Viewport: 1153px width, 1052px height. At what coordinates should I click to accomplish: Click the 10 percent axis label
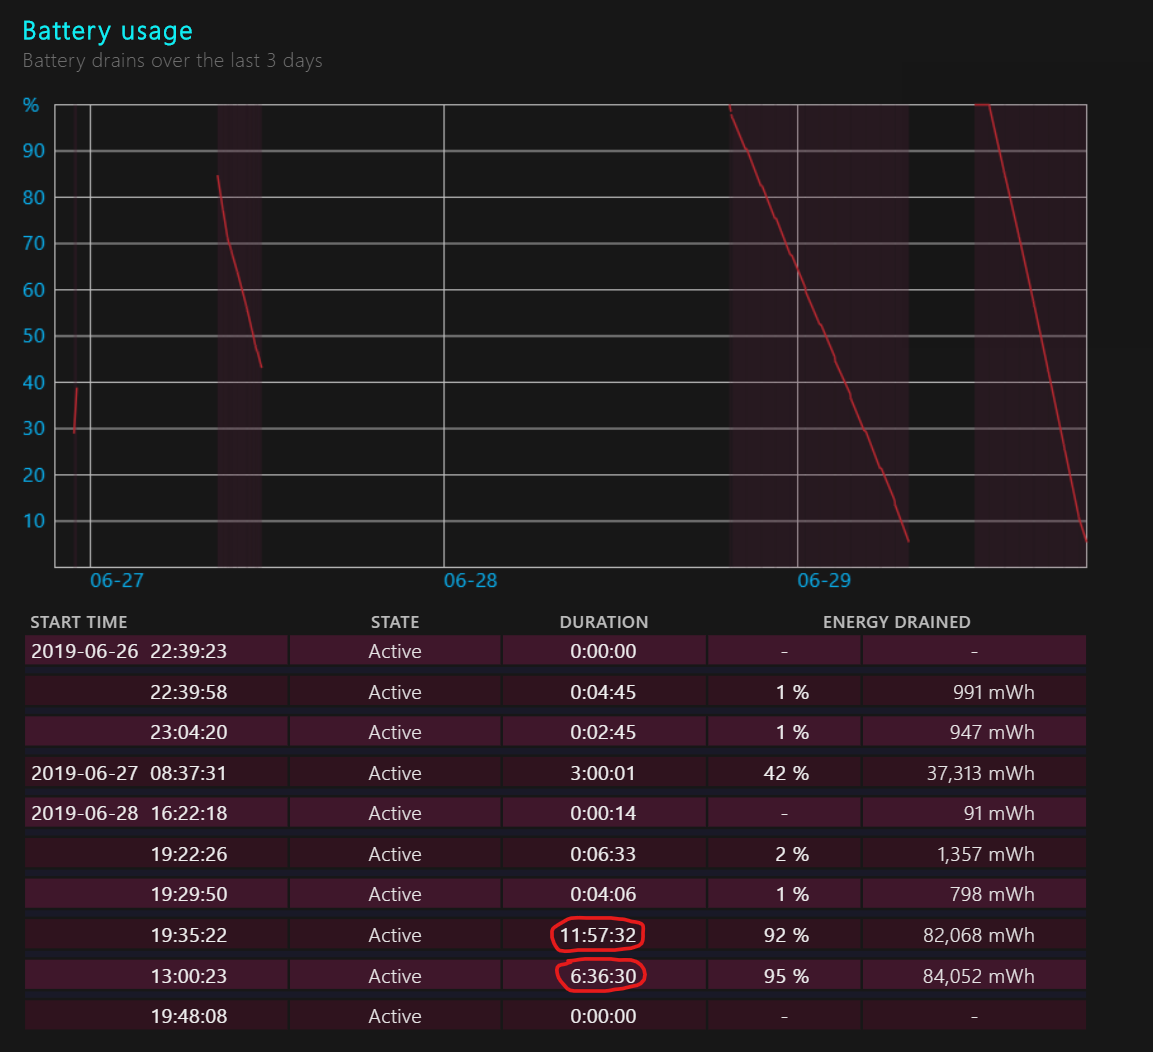(x=34, y=521)
